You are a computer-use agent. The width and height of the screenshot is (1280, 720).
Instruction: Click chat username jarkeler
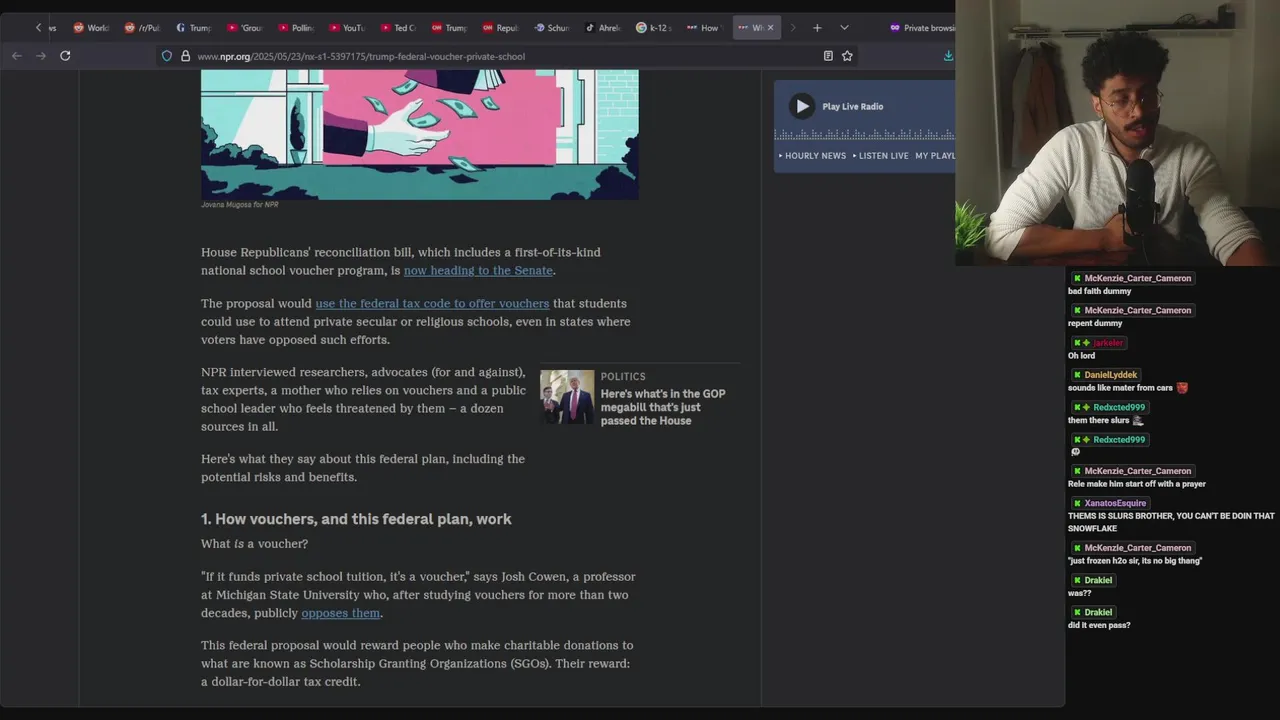1109,343
